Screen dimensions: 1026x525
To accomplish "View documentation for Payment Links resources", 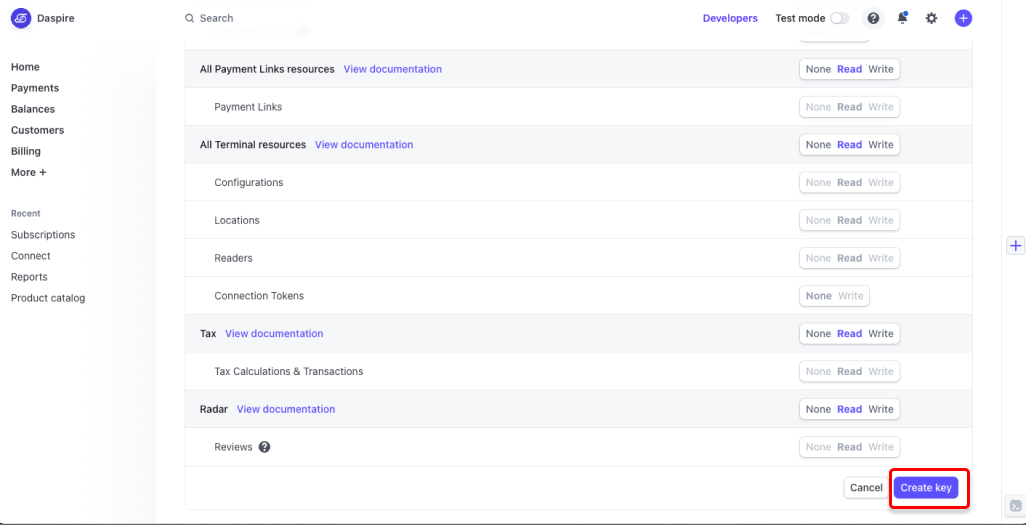I will [393, 69].
